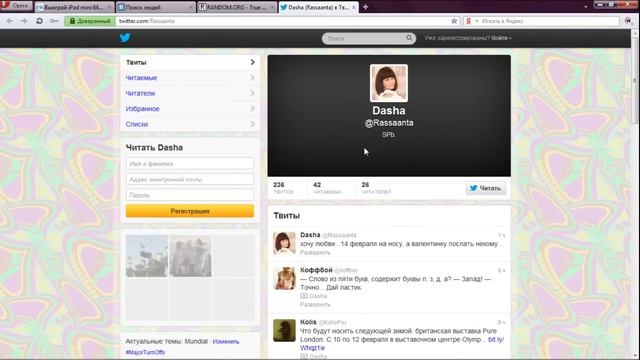Close the Dasha Twitter tab
Viewport: 640px width, 360px height.
(x=353, y=7)
